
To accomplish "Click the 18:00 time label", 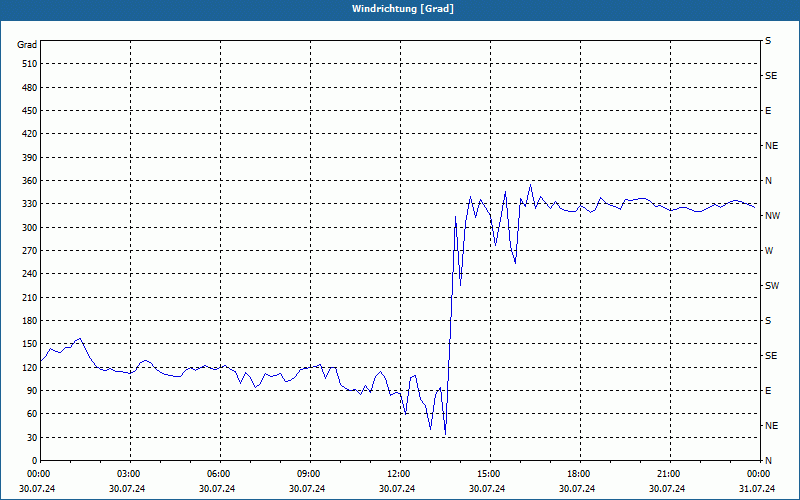I will (580, 474).
